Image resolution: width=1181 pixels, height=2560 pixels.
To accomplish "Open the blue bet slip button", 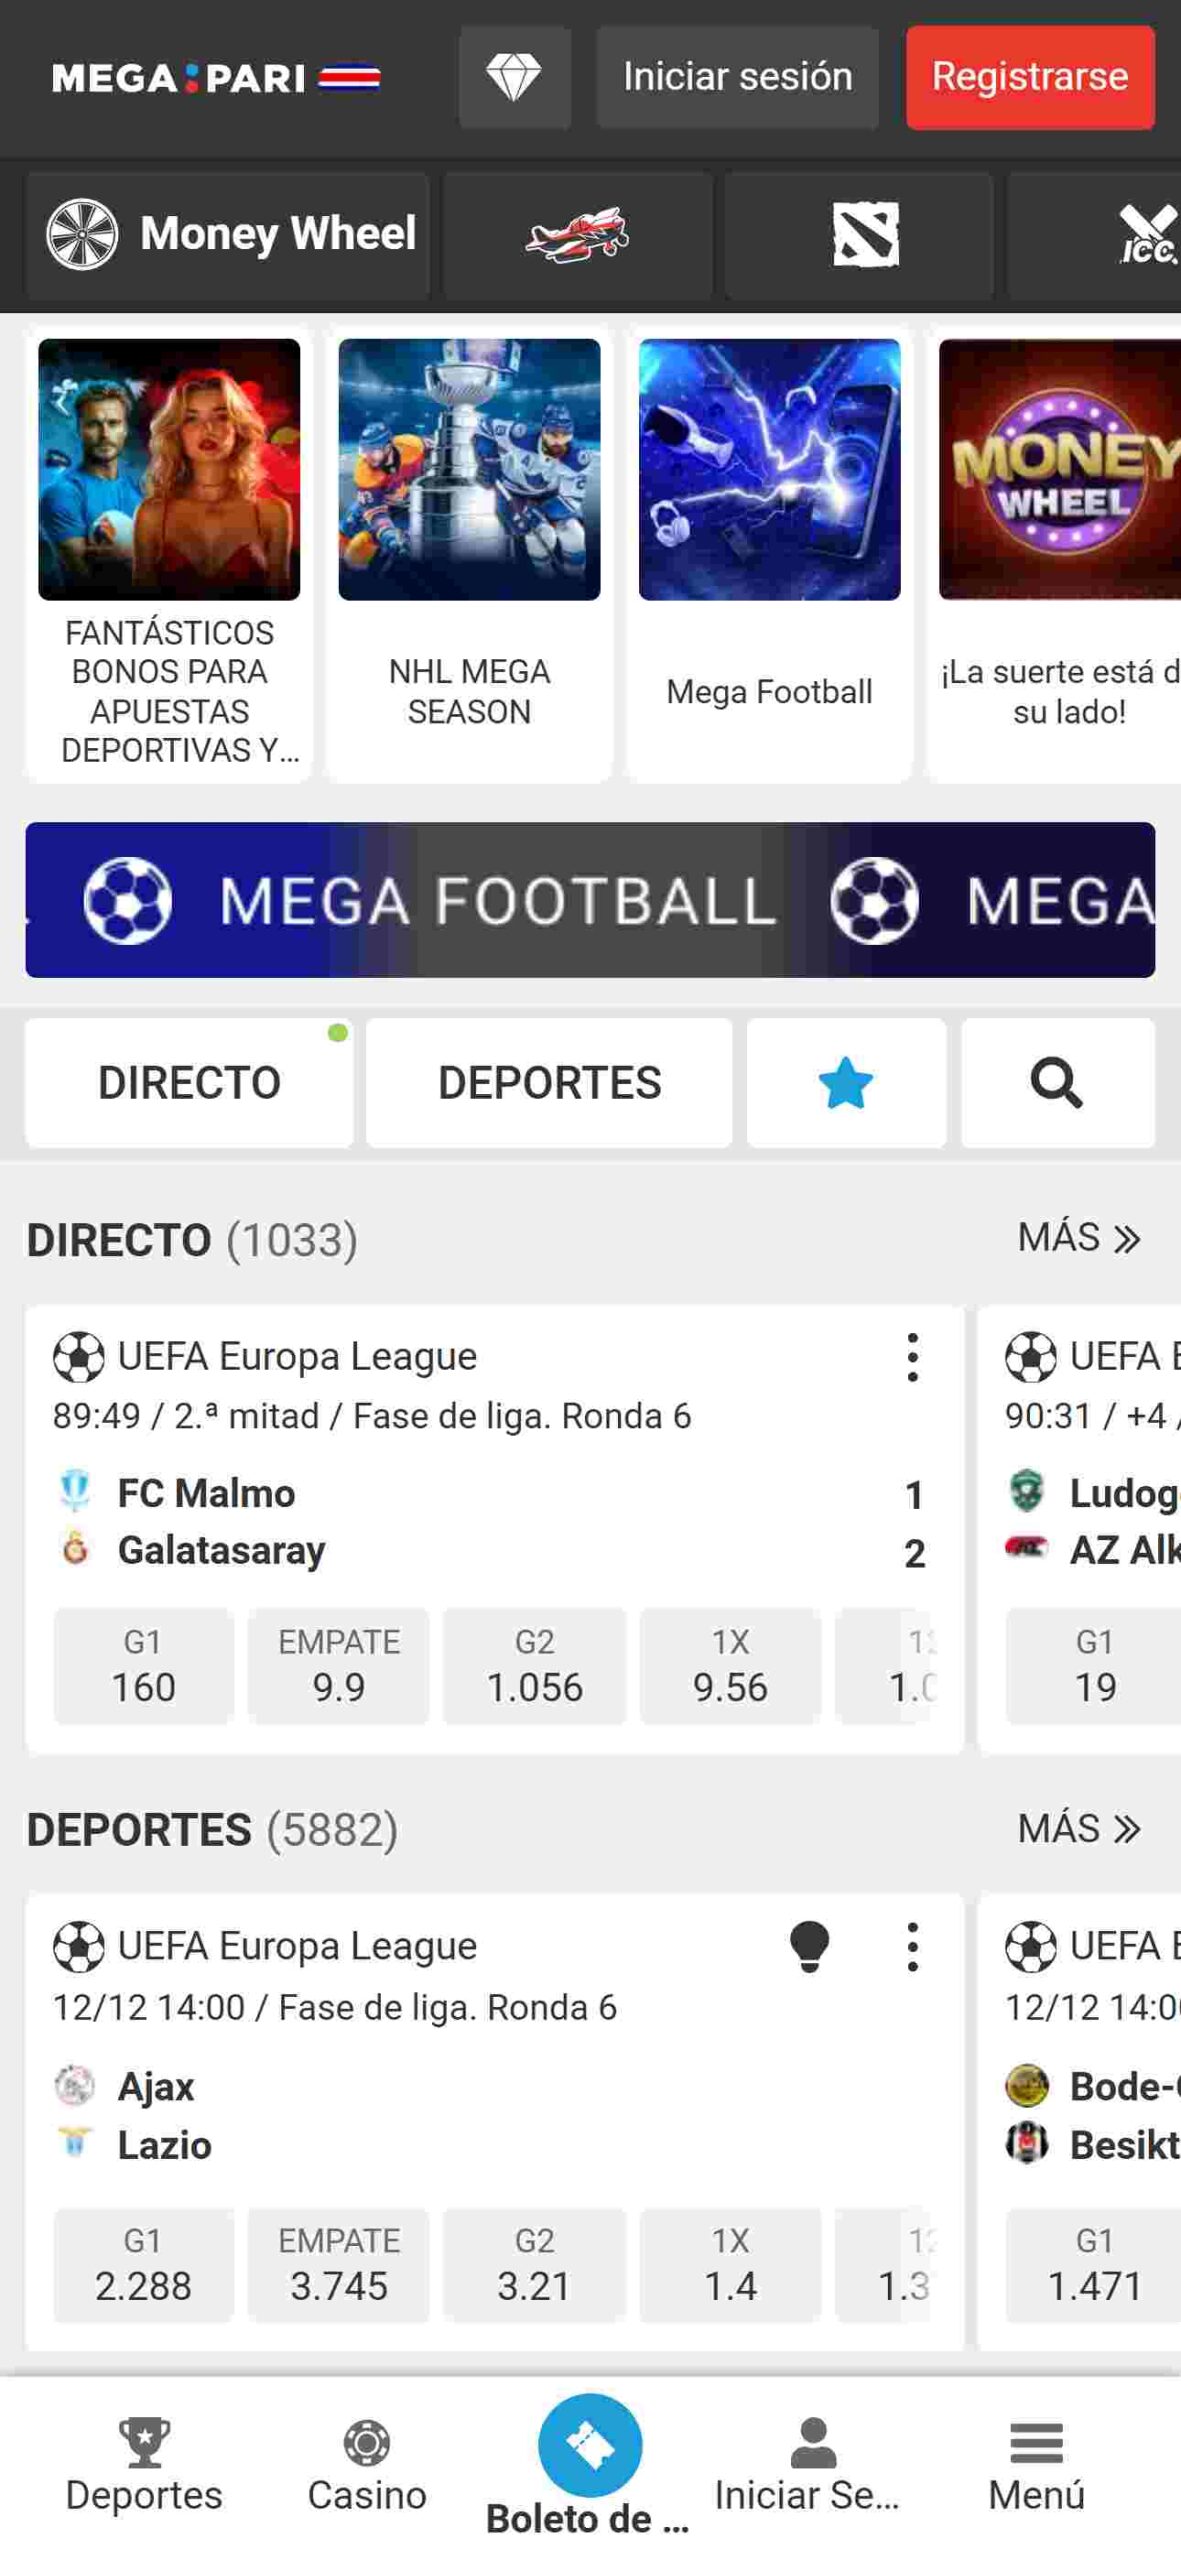I will pos(589,2443).
